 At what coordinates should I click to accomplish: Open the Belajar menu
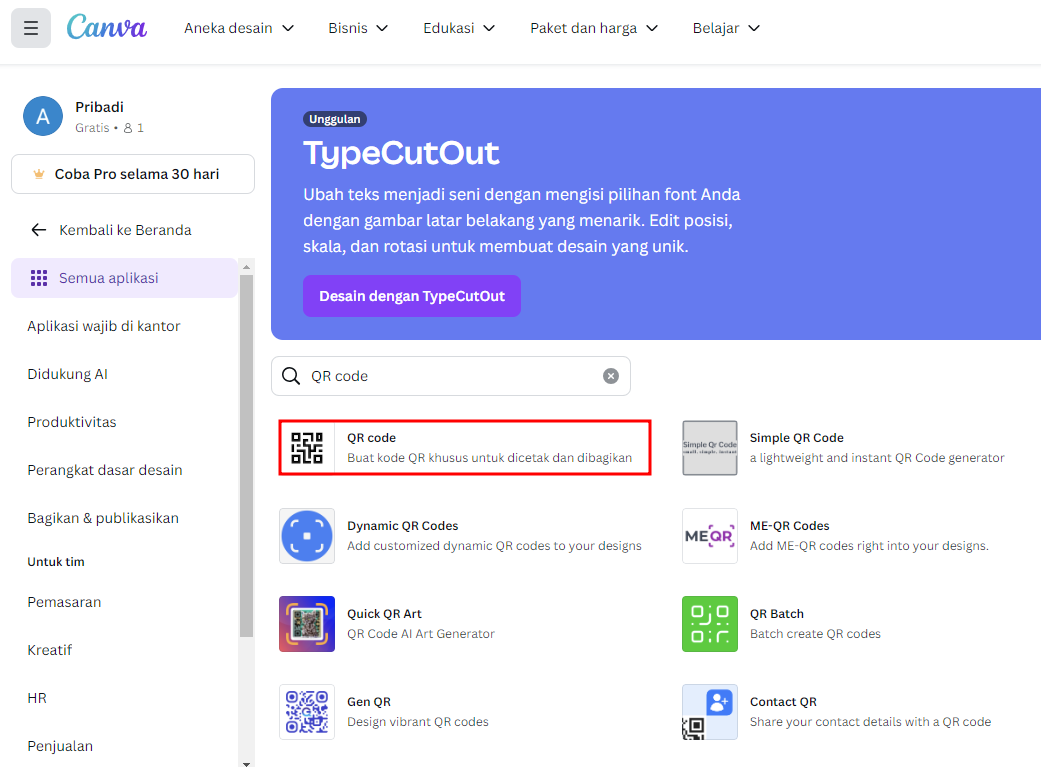point(727,28)
